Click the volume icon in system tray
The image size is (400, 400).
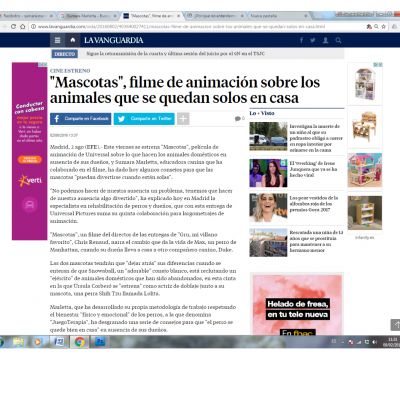(375, 342)
